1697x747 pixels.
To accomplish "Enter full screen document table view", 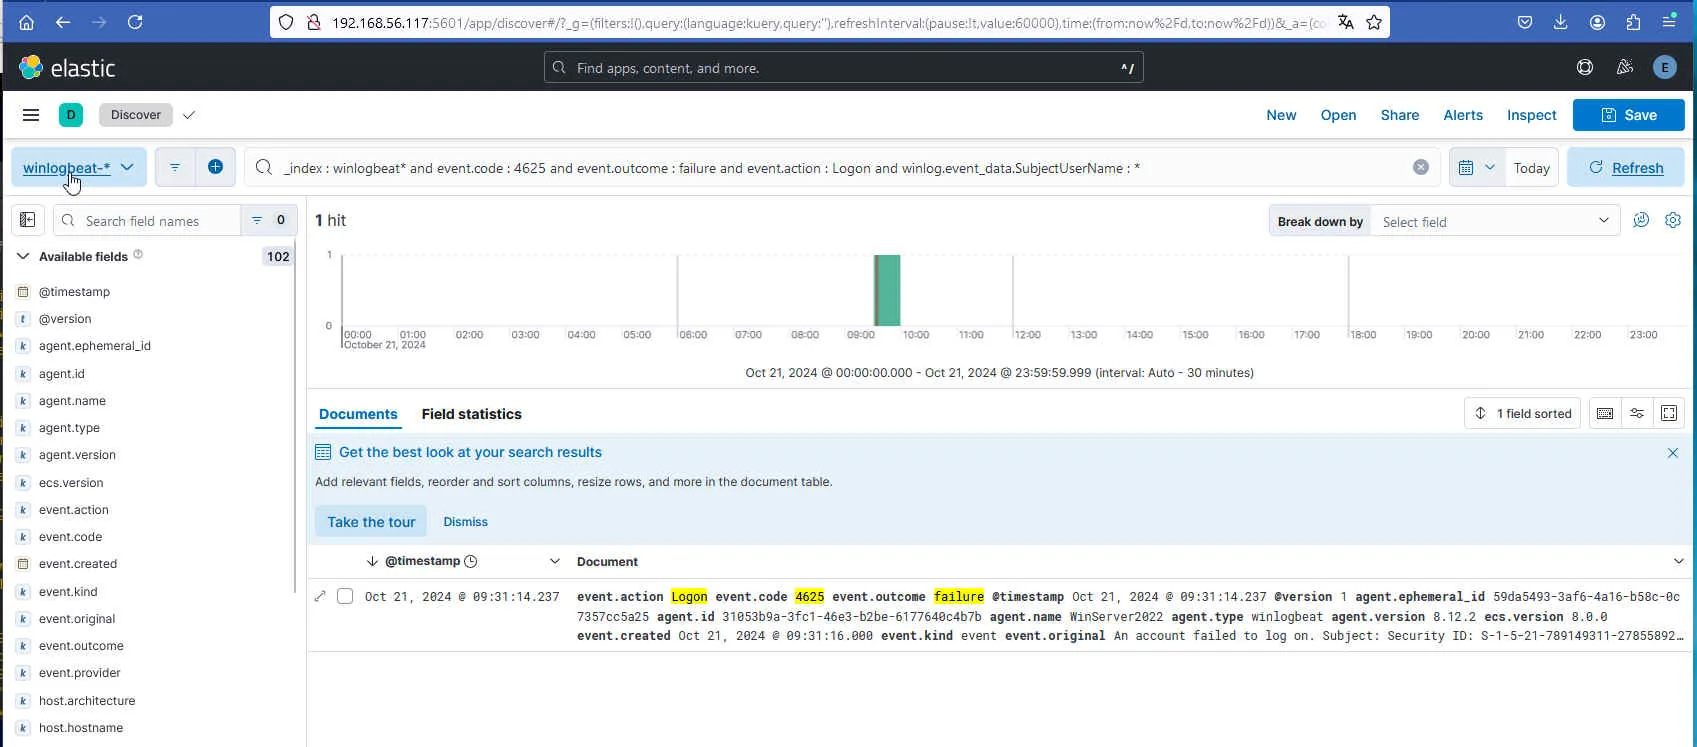I will [x=1669, y=413].
